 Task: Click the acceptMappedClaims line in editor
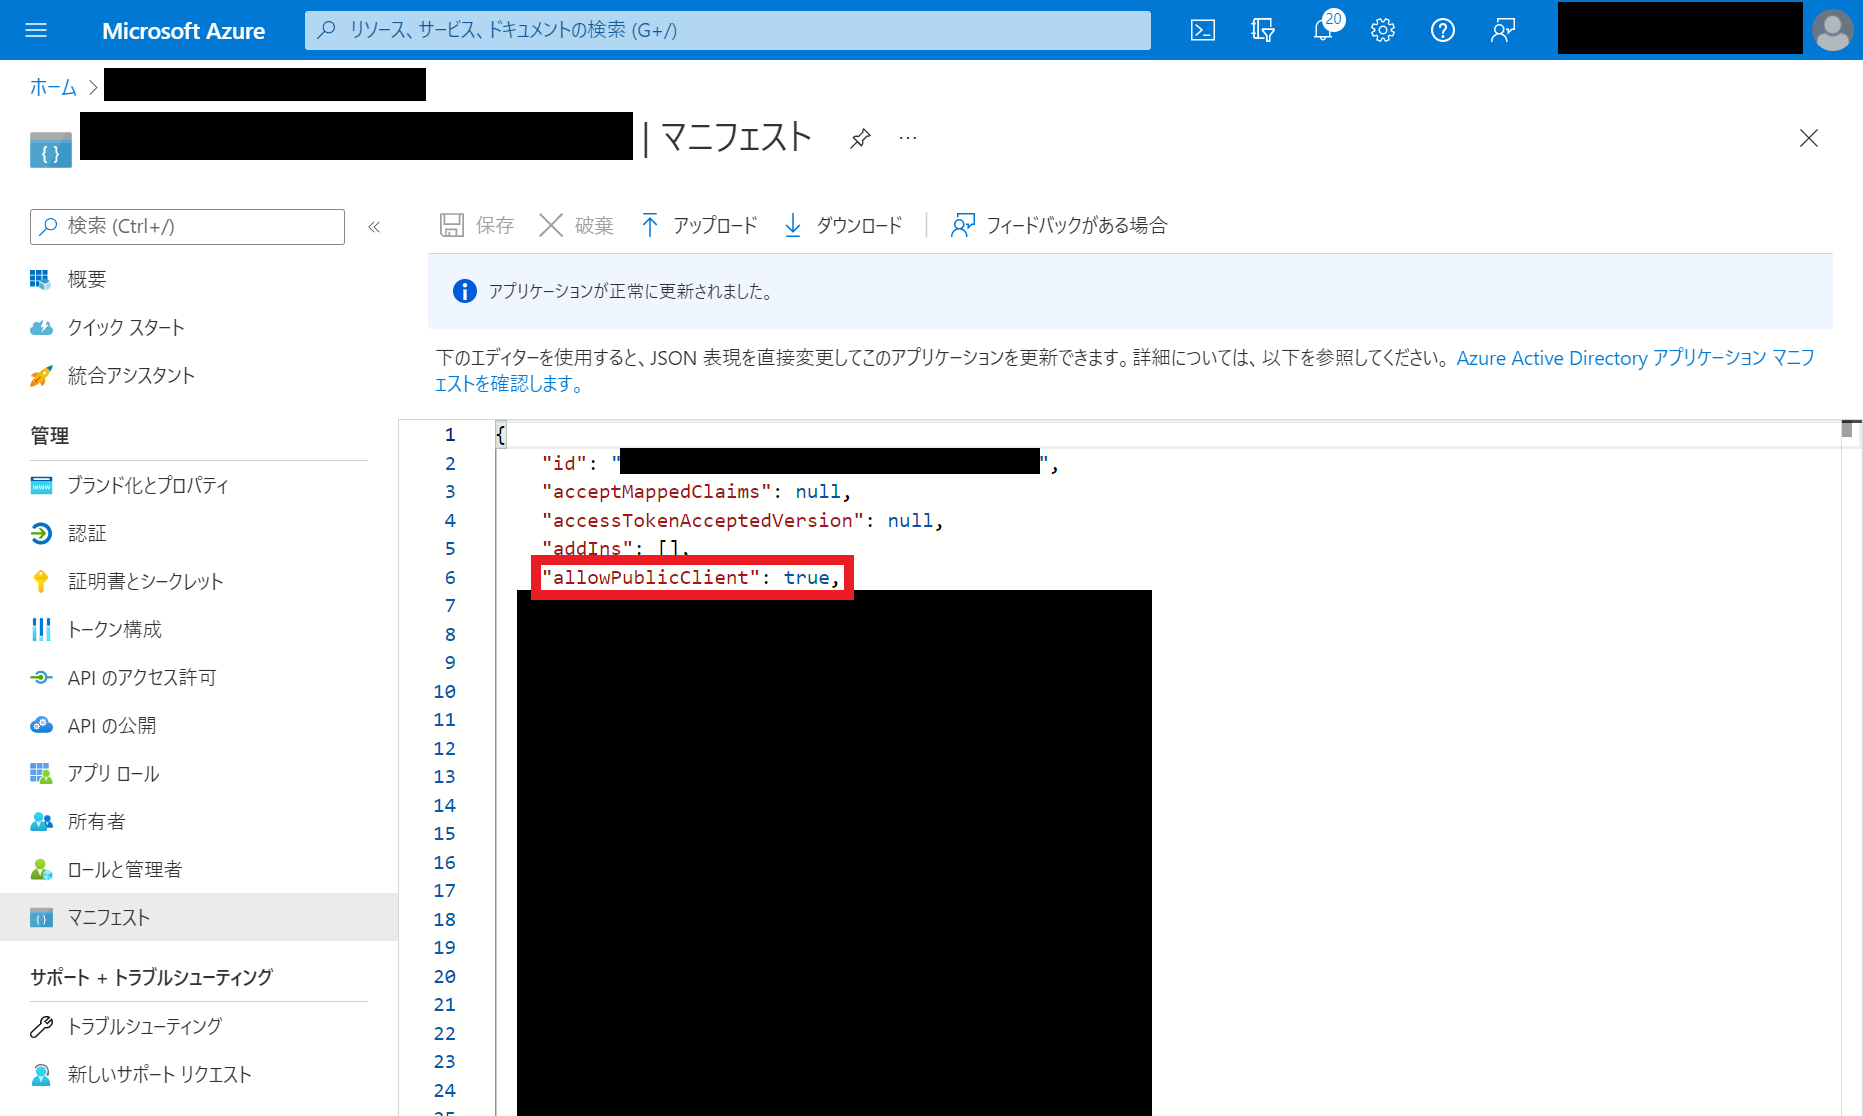point(697,491)
